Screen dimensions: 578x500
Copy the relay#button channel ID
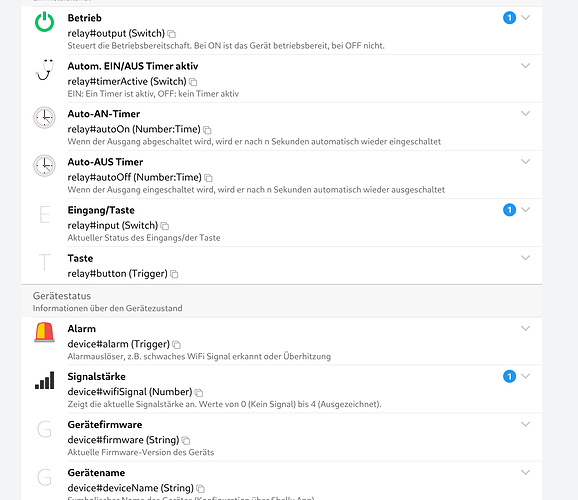tap(174, 274)
